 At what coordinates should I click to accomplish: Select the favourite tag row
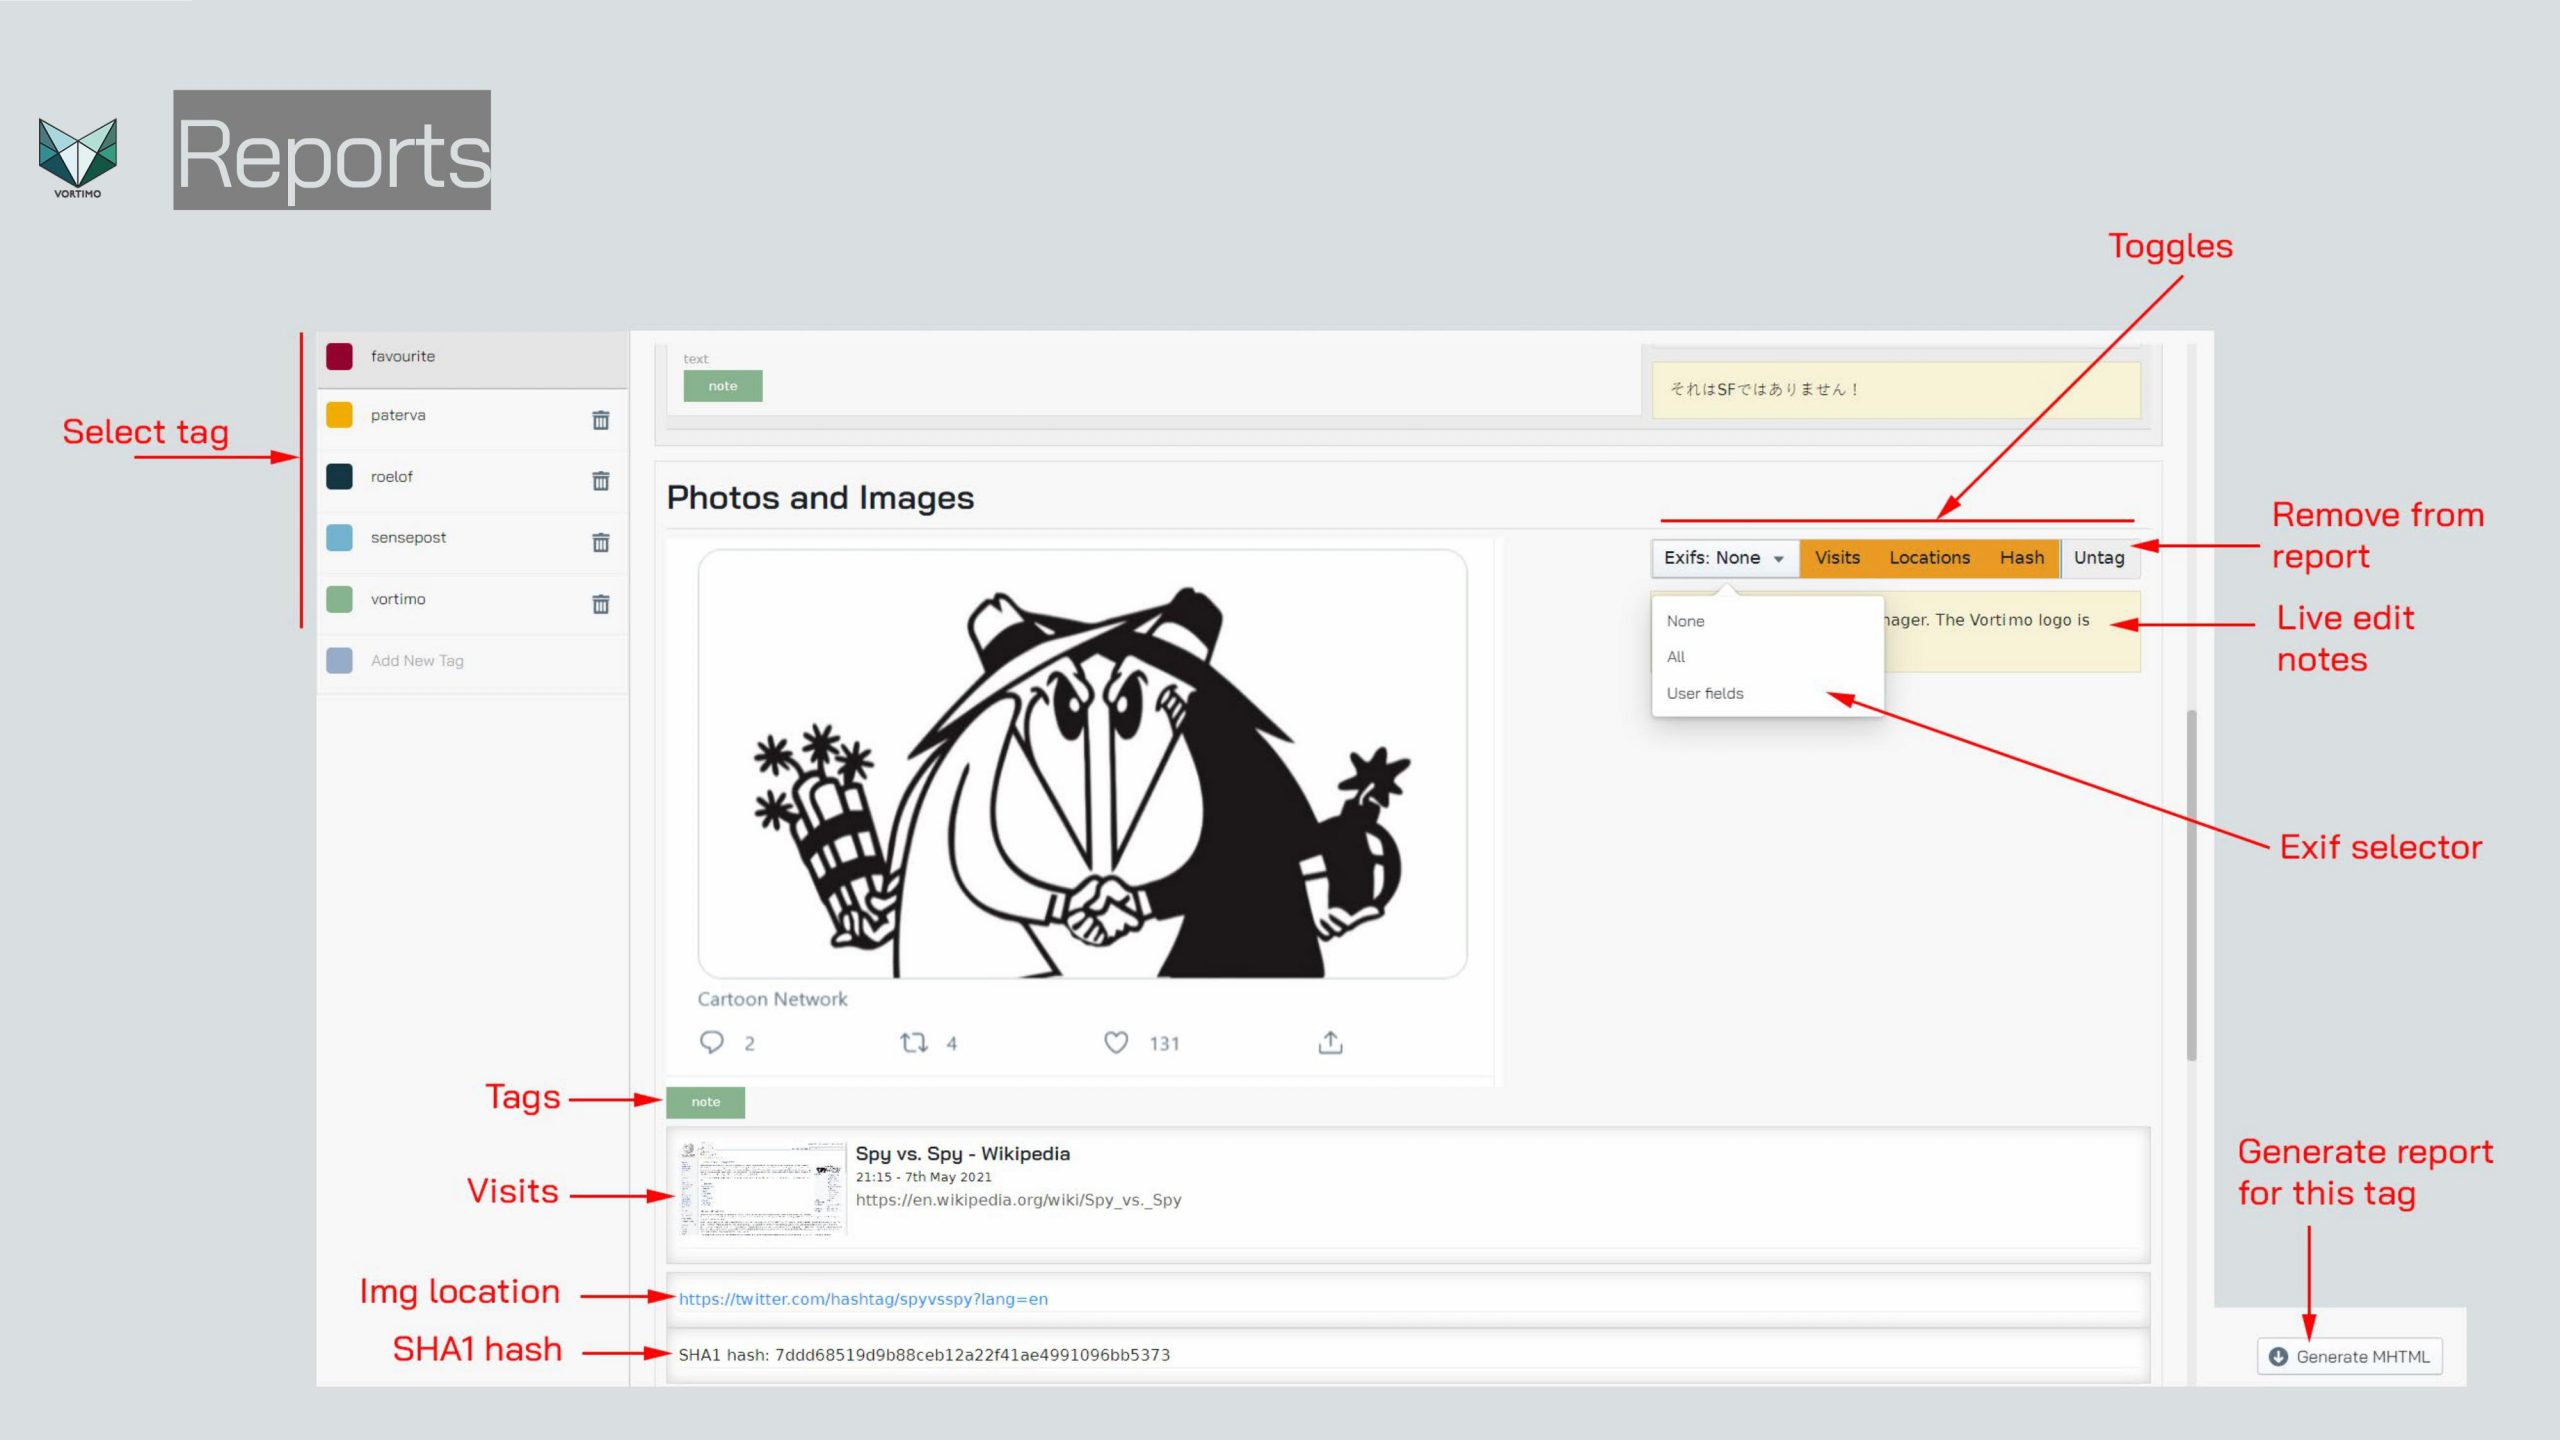472,357
